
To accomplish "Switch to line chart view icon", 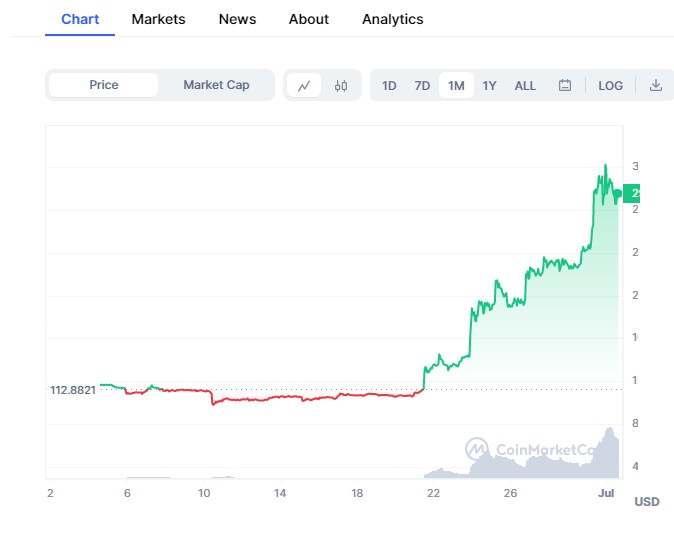I will (x=304, y=86).
